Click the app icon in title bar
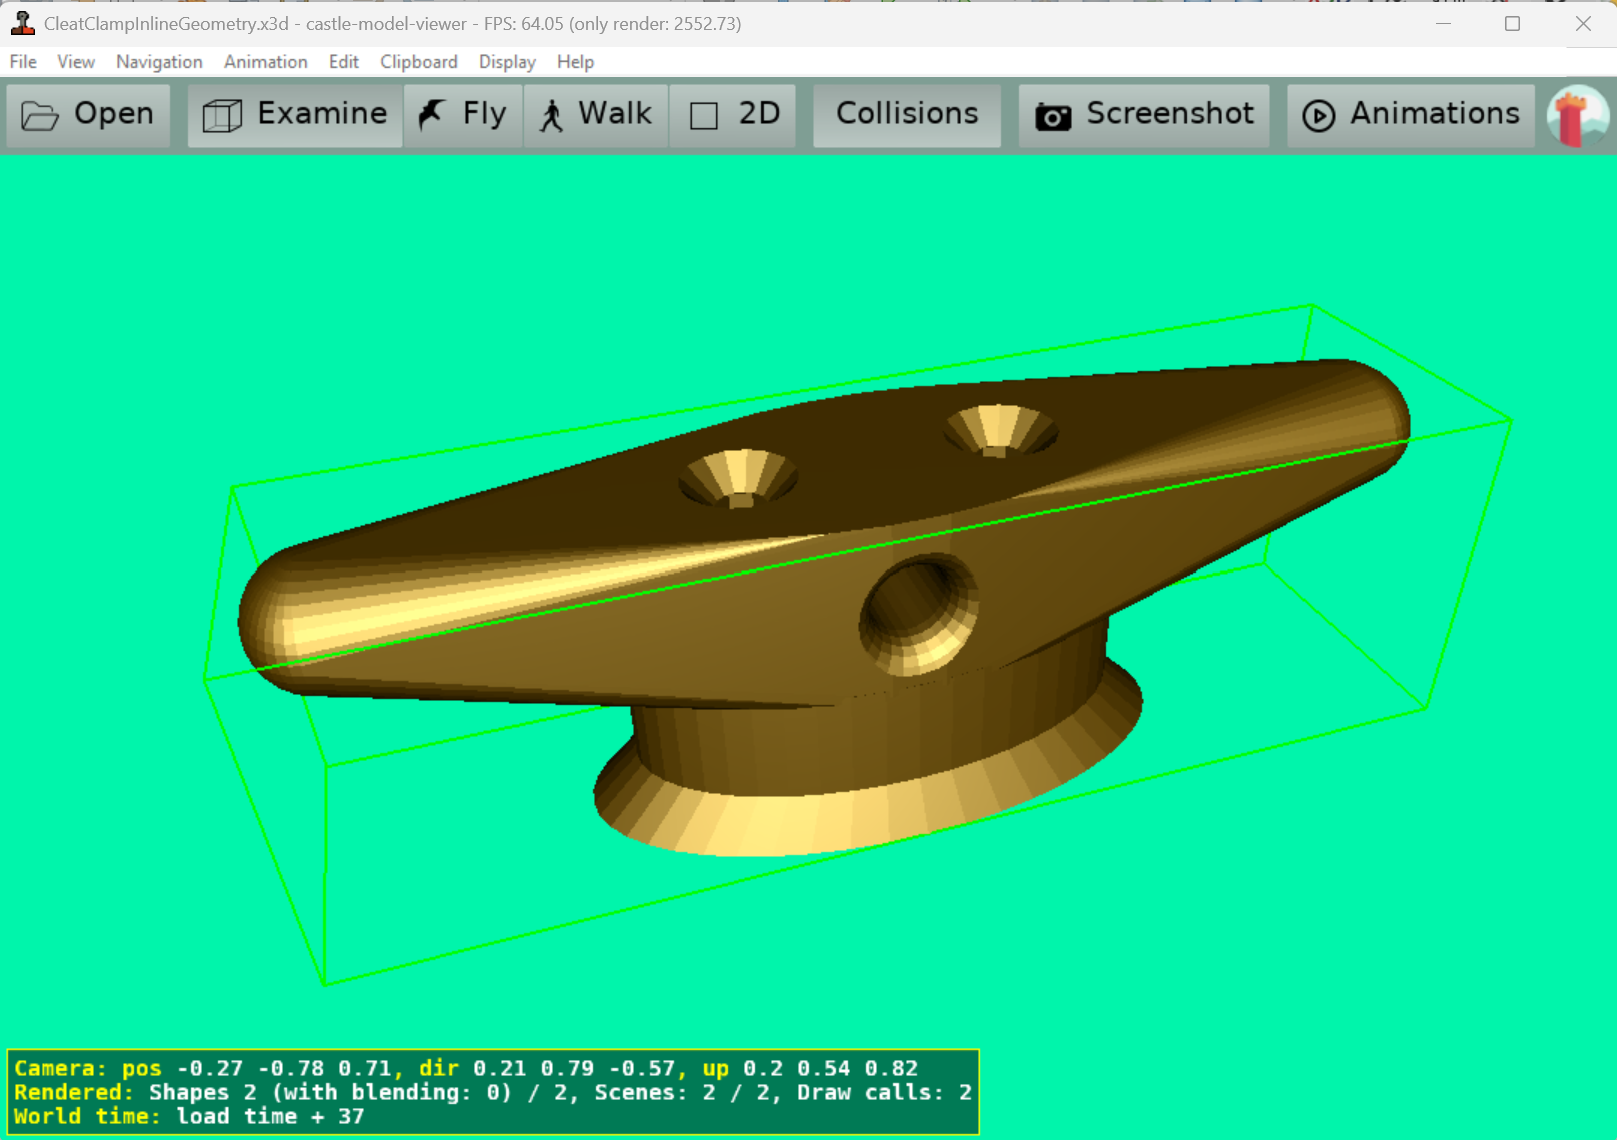This screenshot has width=1617, height=1140. (x=22, y=23)
